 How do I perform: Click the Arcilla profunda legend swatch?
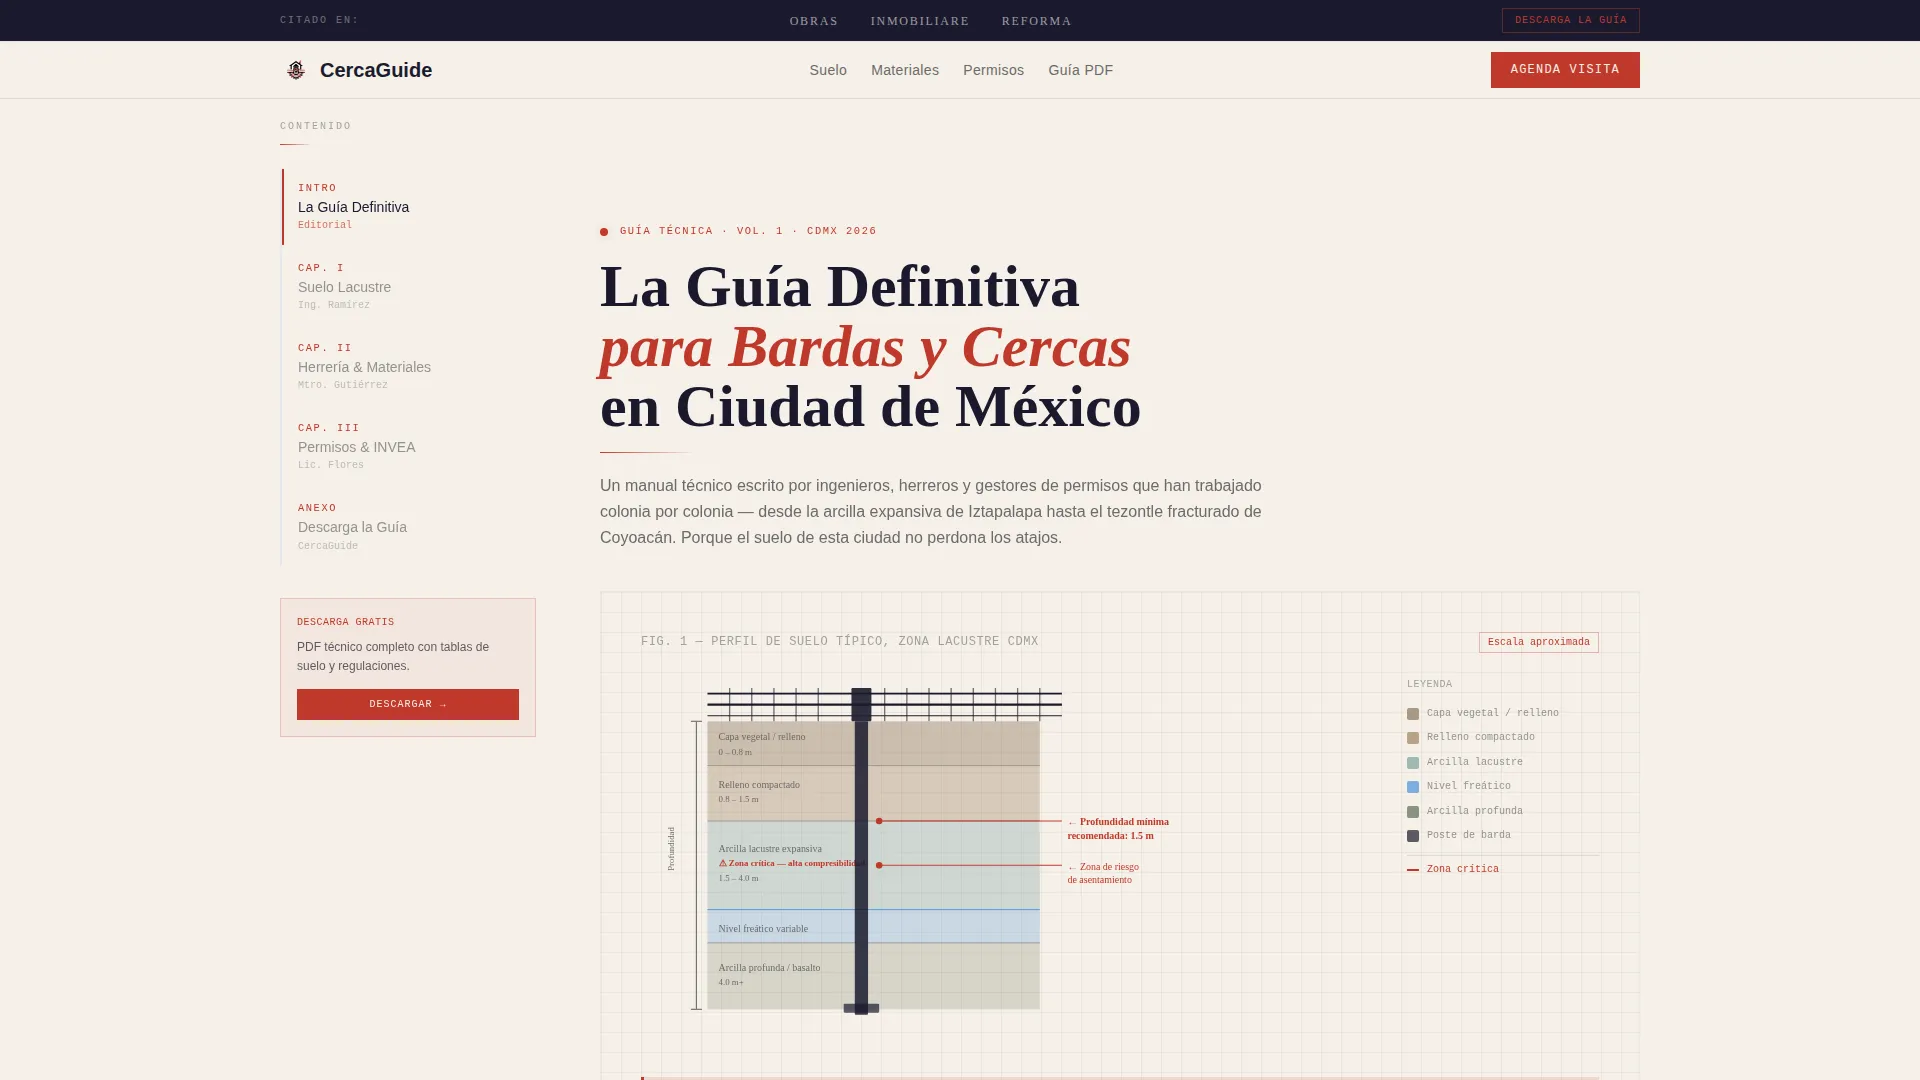[1413, 812]
